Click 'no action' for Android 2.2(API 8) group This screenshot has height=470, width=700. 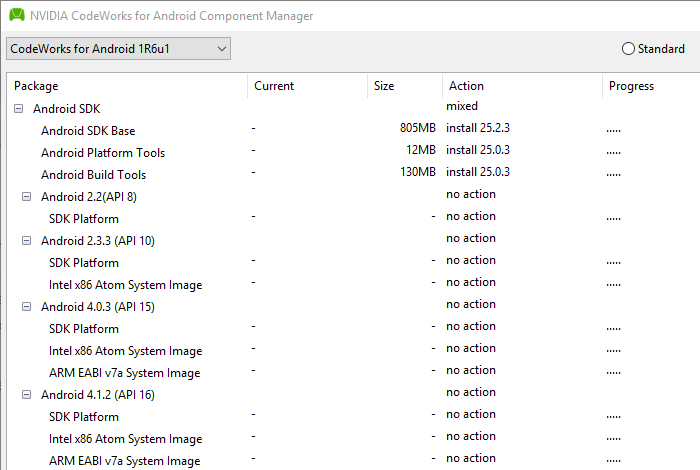click(x=471, y=194)
